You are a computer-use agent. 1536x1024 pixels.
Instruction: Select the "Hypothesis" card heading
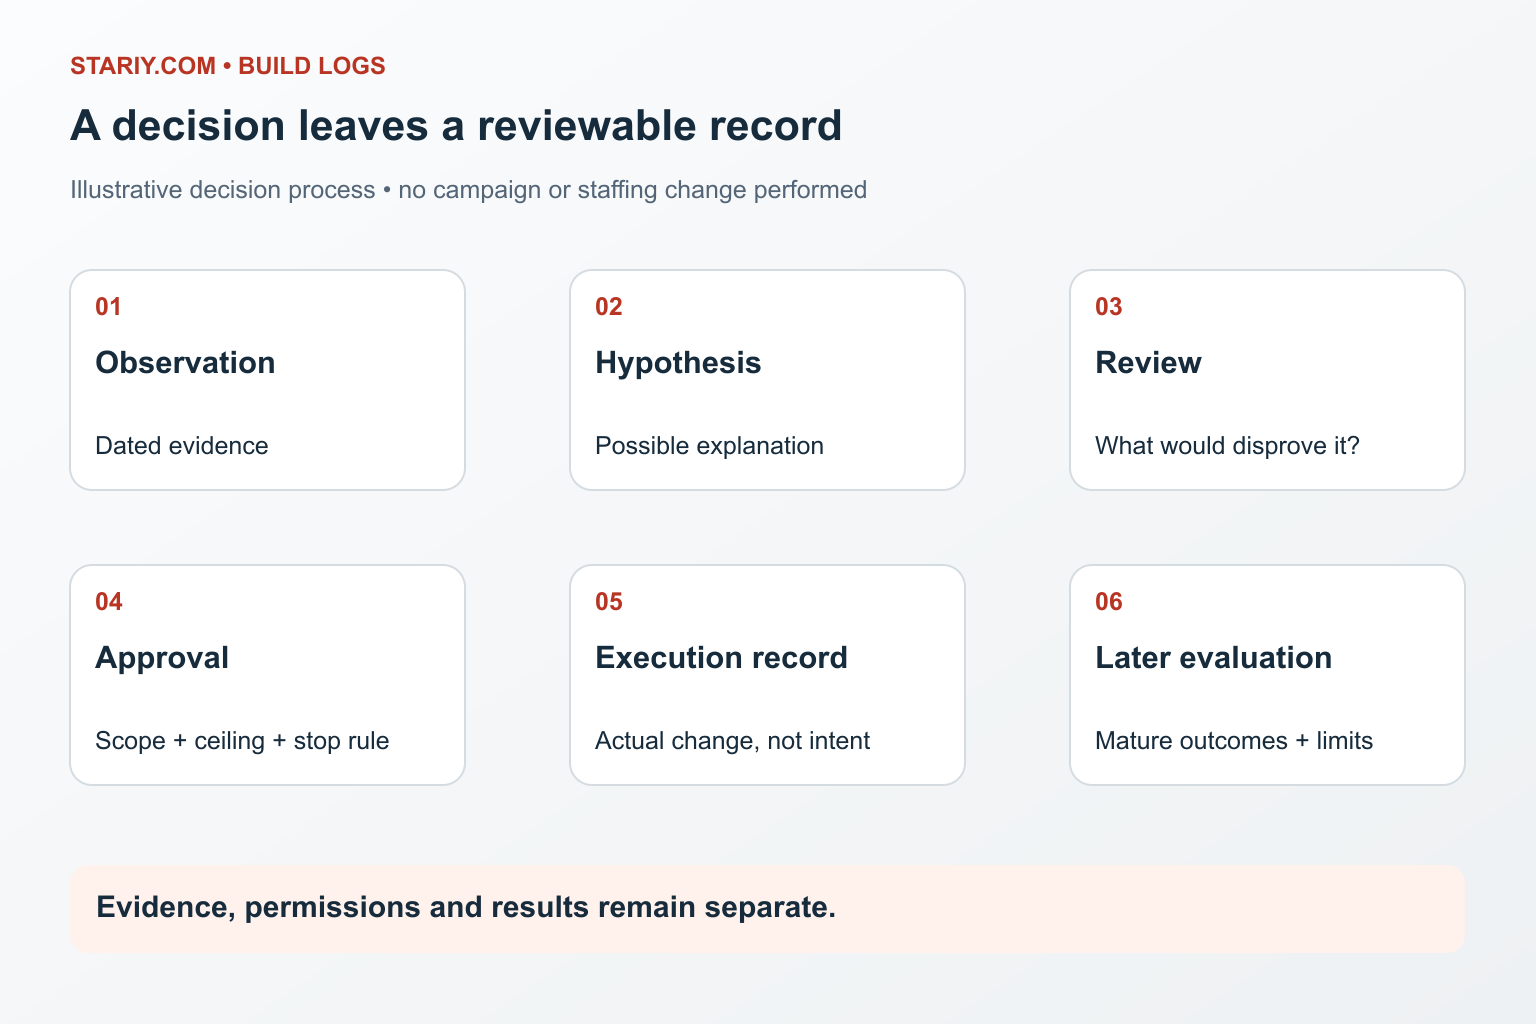678,363
